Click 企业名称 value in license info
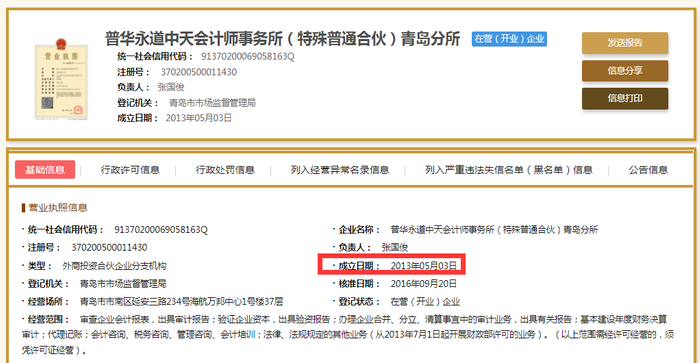Viewport: 700px width, 363px height. click(494, 229)
